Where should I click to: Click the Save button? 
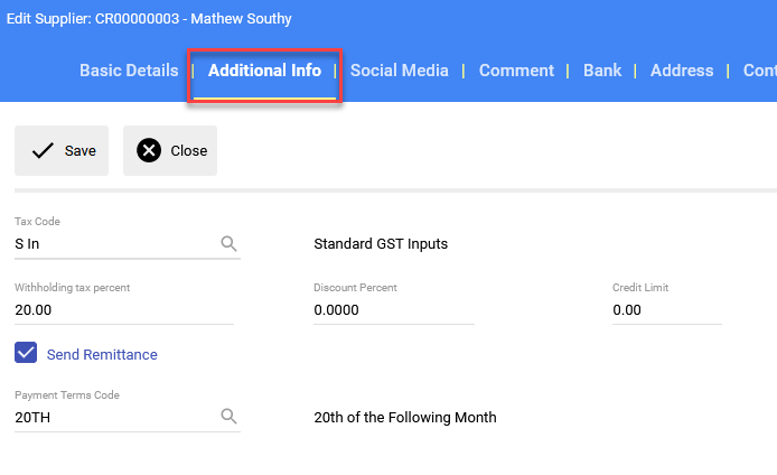point(61,151)
